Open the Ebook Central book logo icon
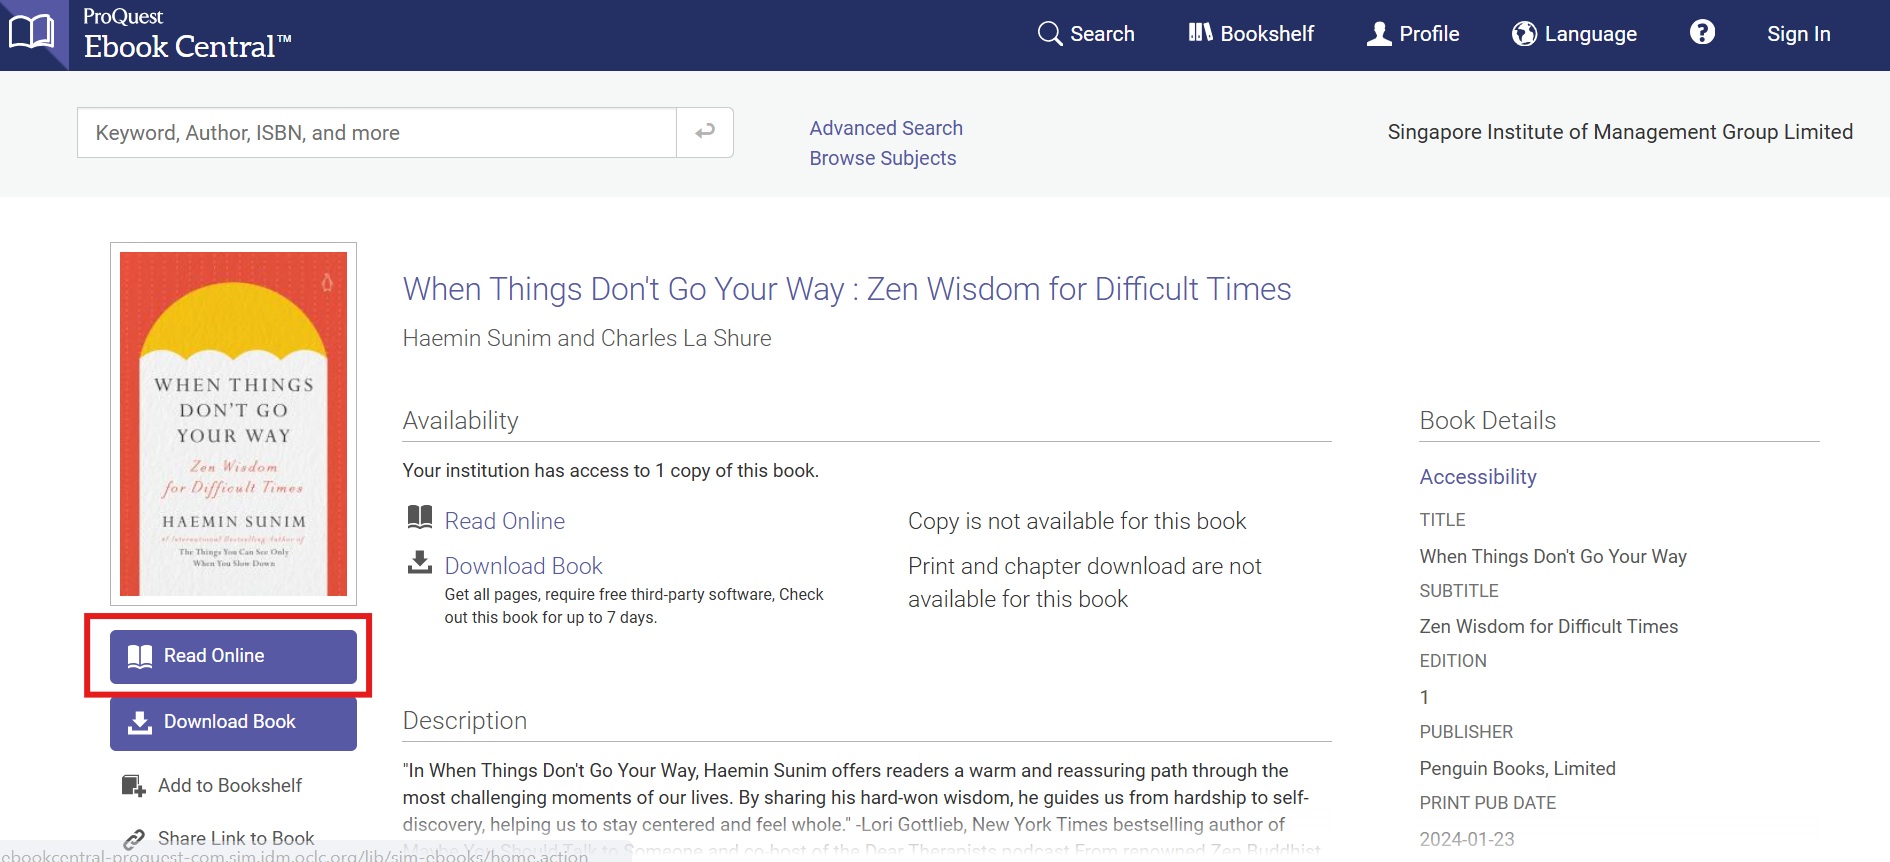The height and width of the screenshot is (862, 1890). pos(32,33)
